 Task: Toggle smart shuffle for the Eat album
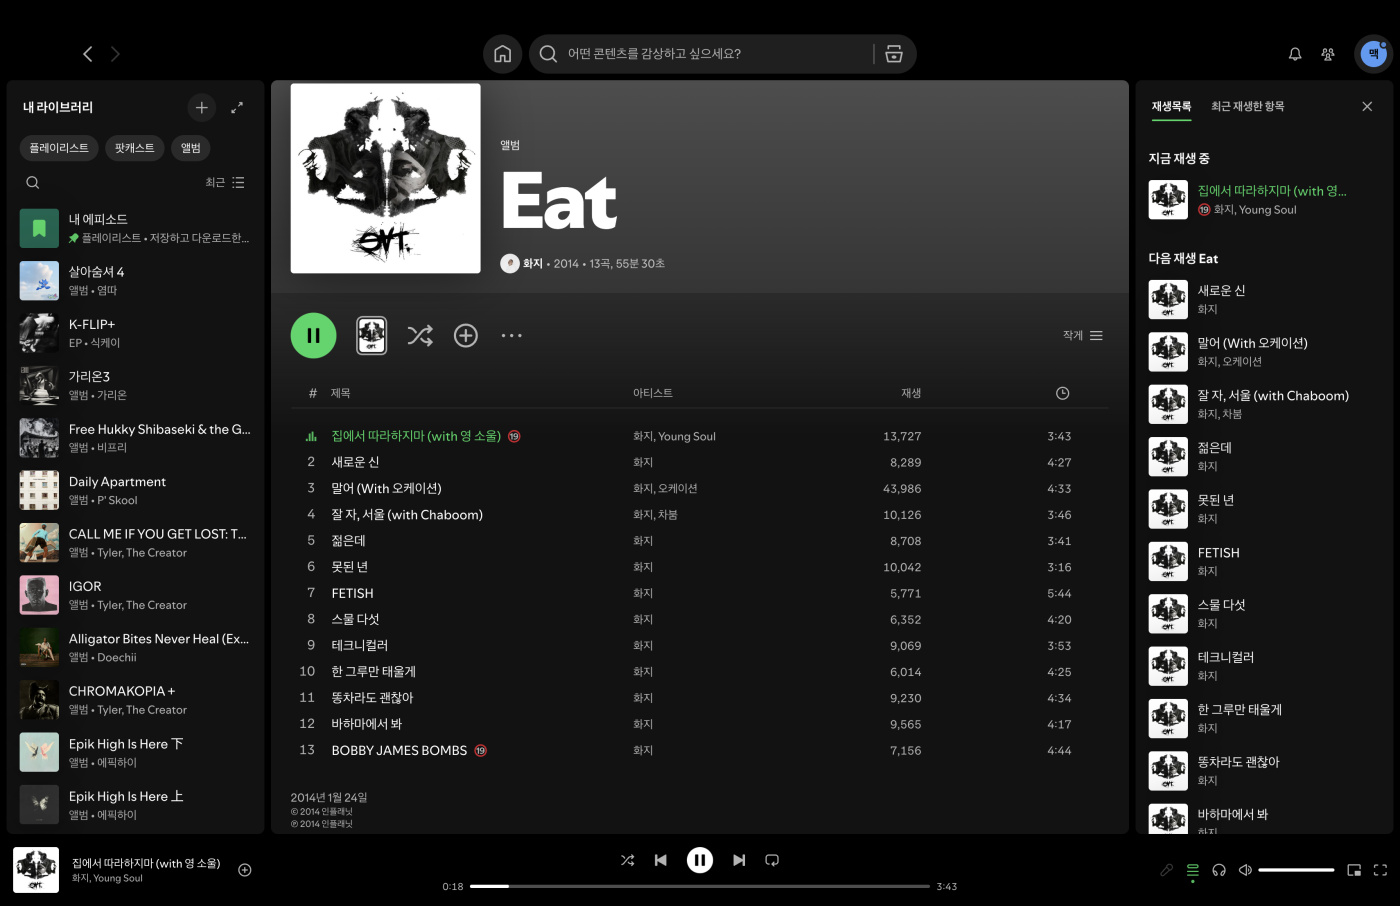point(420,336)
